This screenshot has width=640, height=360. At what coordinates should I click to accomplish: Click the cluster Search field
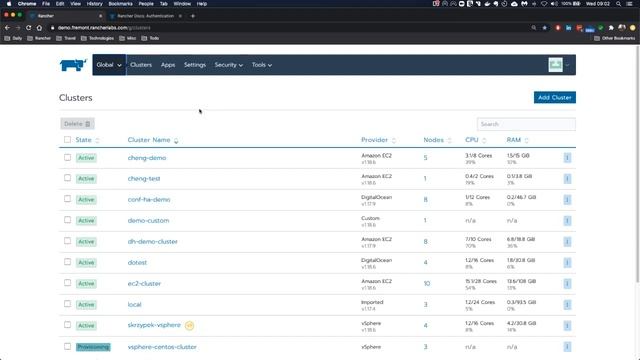[x=526, y=124]
